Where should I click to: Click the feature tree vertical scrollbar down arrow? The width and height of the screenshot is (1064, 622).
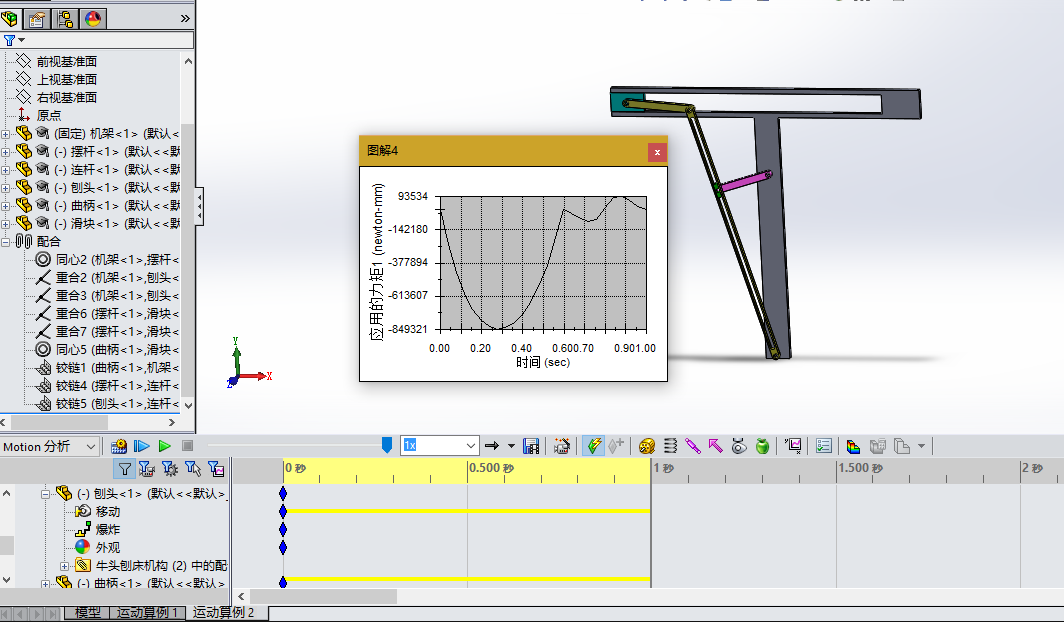coord(188,405)
